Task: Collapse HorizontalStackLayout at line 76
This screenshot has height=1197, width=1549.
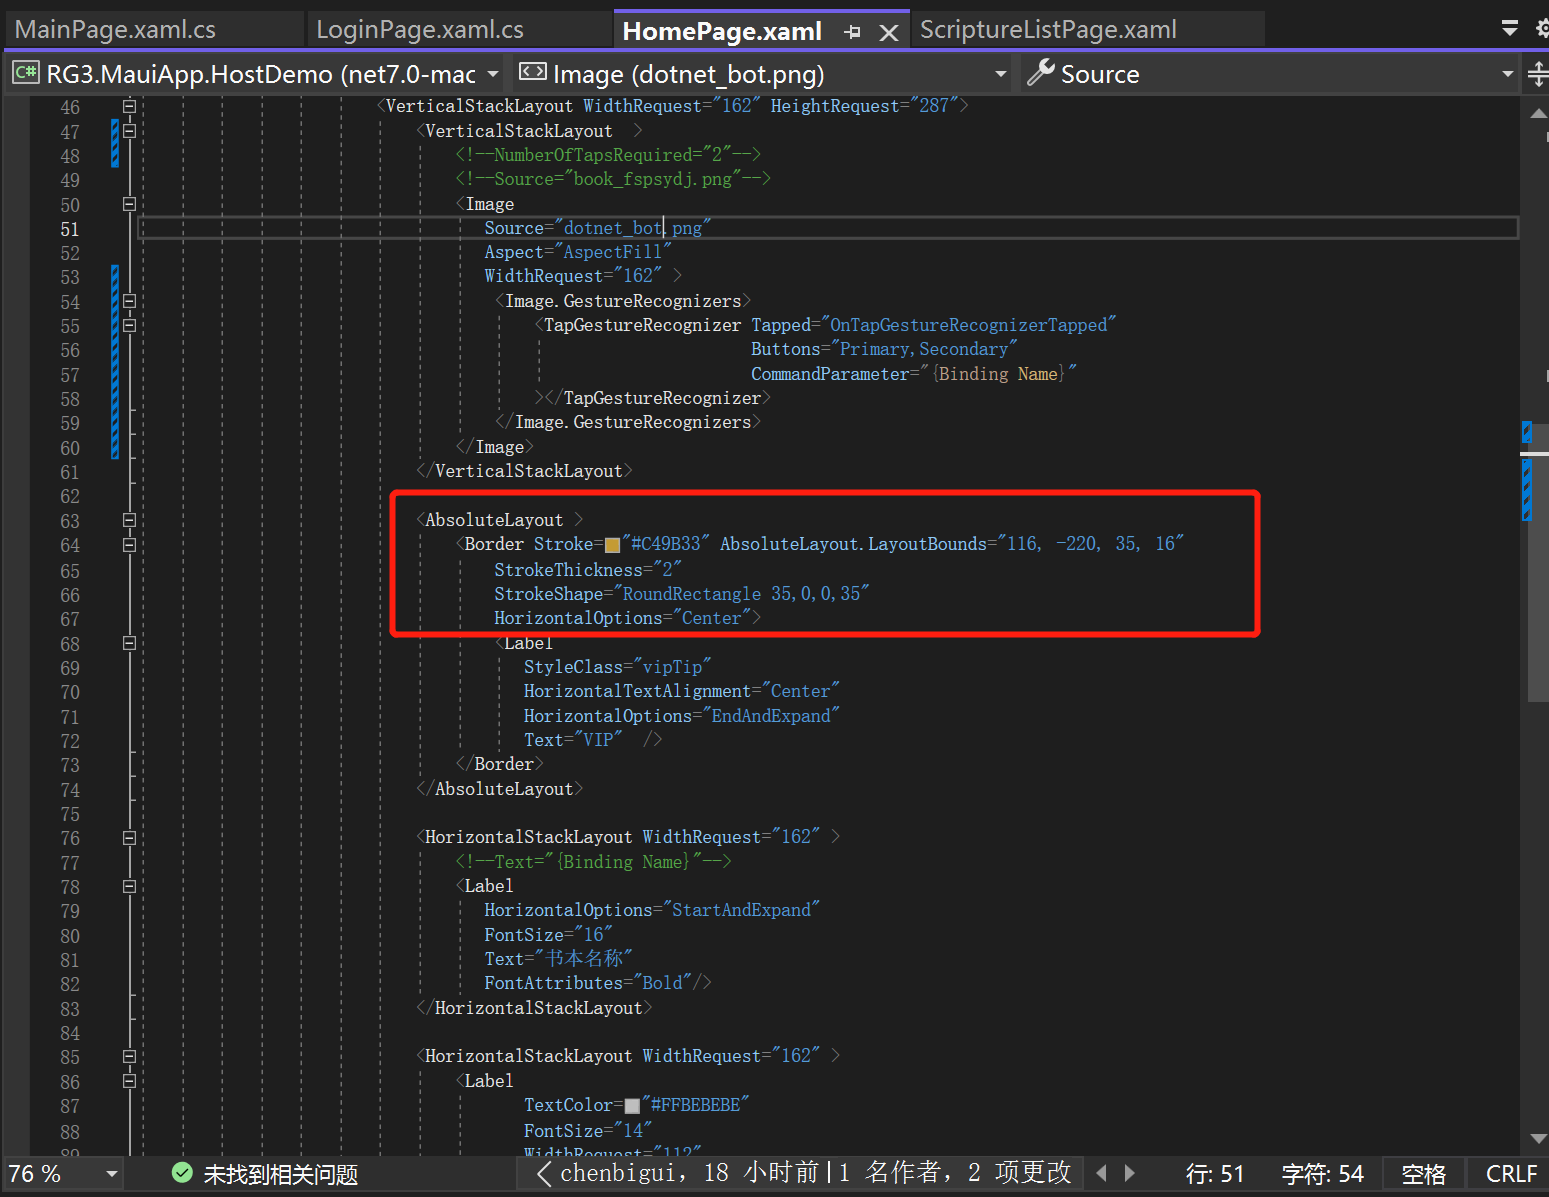Action: pos(129,838)
